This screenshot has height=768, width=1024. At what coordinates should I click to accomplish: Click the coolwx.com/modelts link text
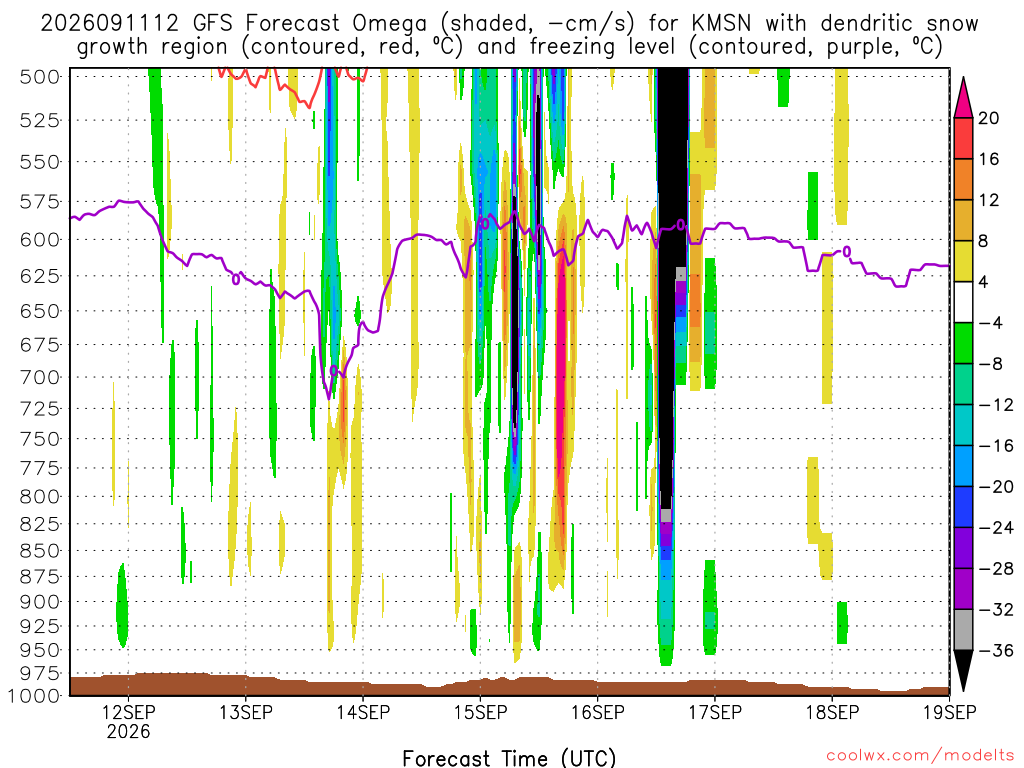pyautogui.click(x=920, y=756)
